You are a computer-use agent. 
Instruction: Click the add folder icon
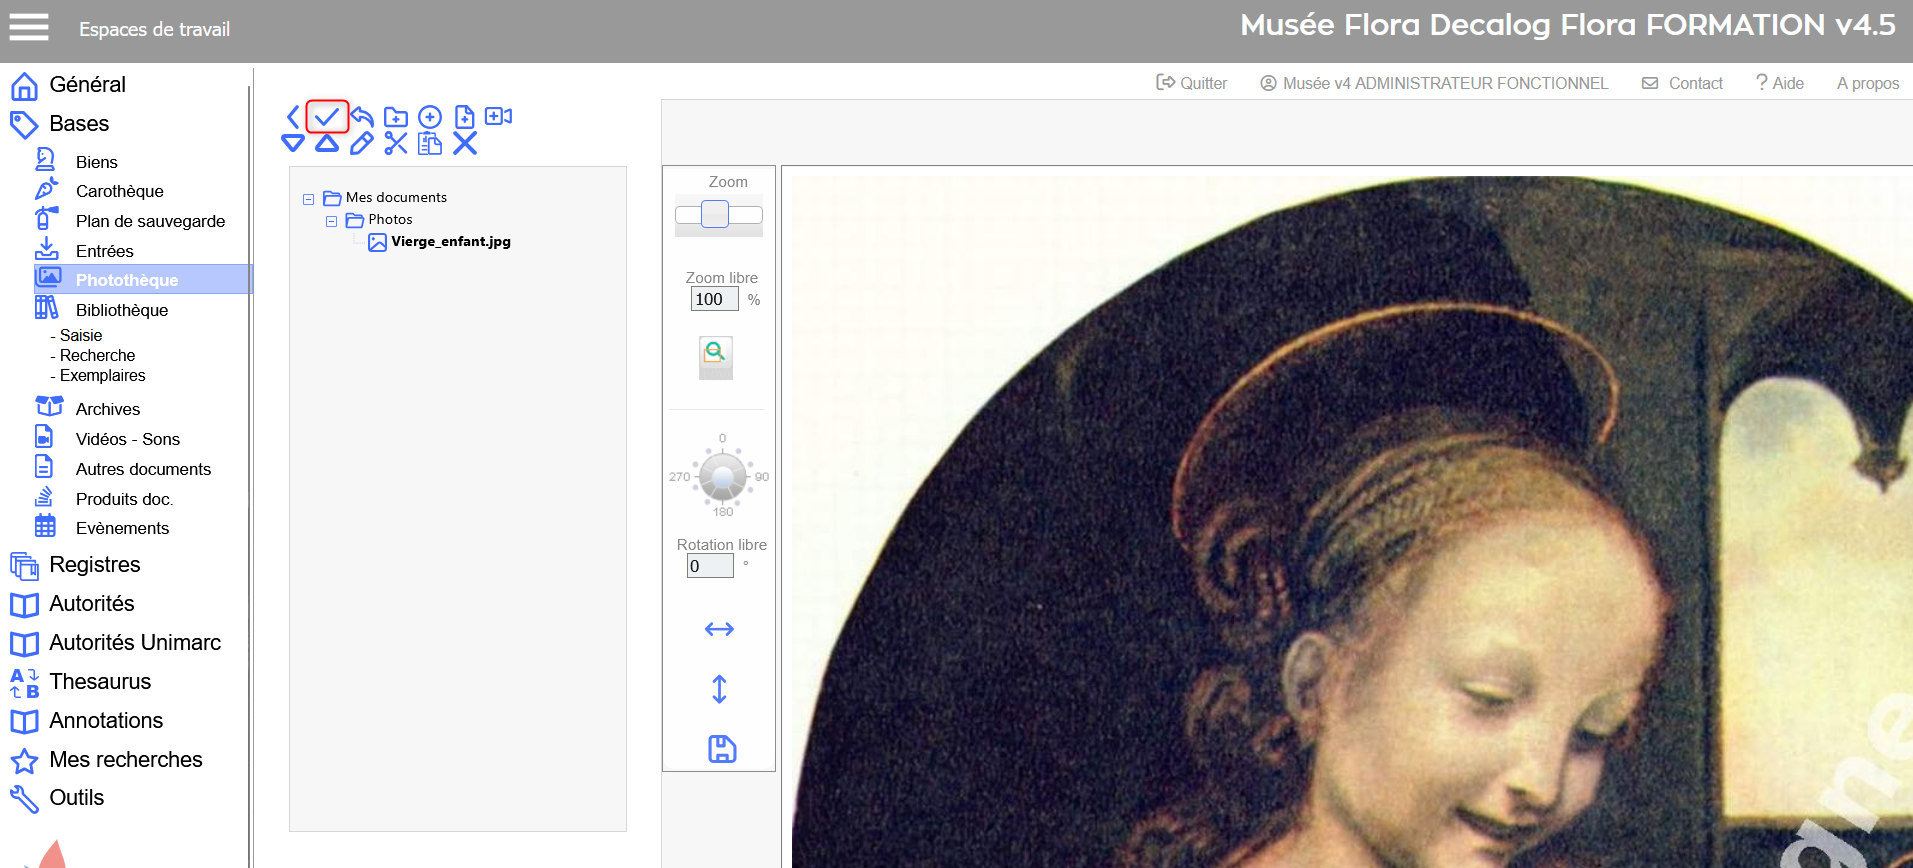(x=396, y=117)
